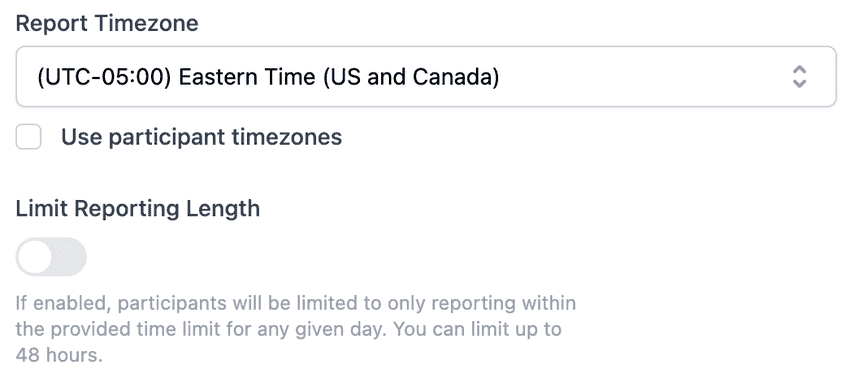The width and height of the screenshot is (850, 387).
Task: Click the grey track of Limit Reporting toggle
Action: coord(69,256)
